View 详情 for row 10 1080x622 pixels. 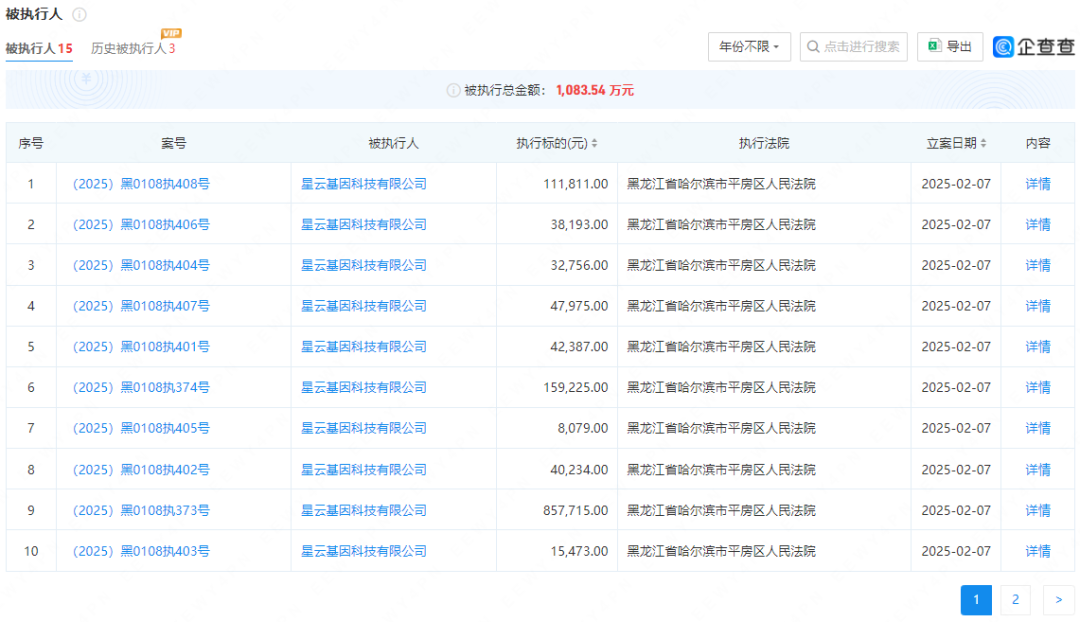tap(1038, 552)
